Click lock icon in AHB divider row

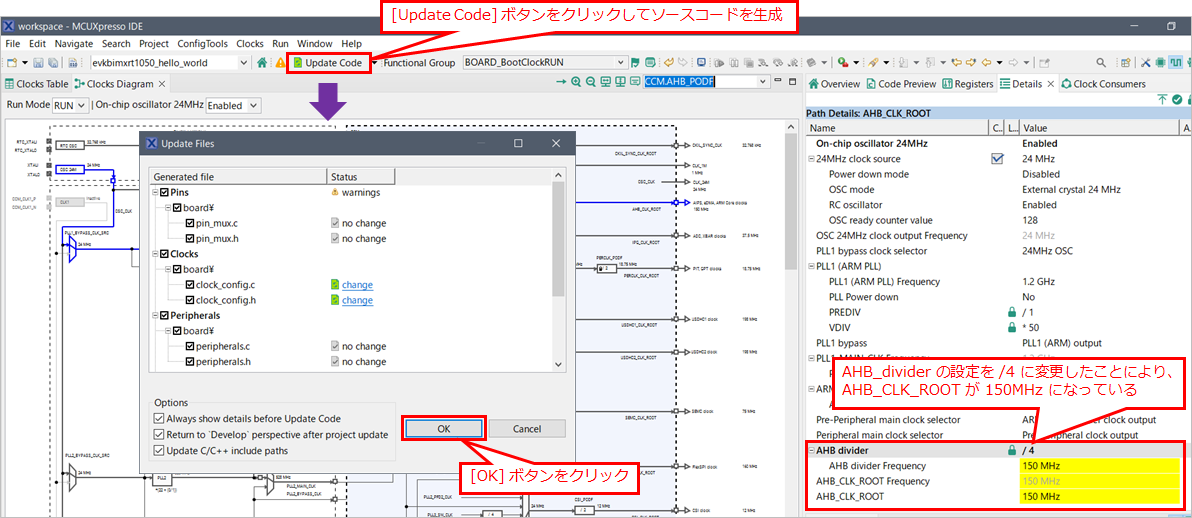click(x=1012, y=450)
